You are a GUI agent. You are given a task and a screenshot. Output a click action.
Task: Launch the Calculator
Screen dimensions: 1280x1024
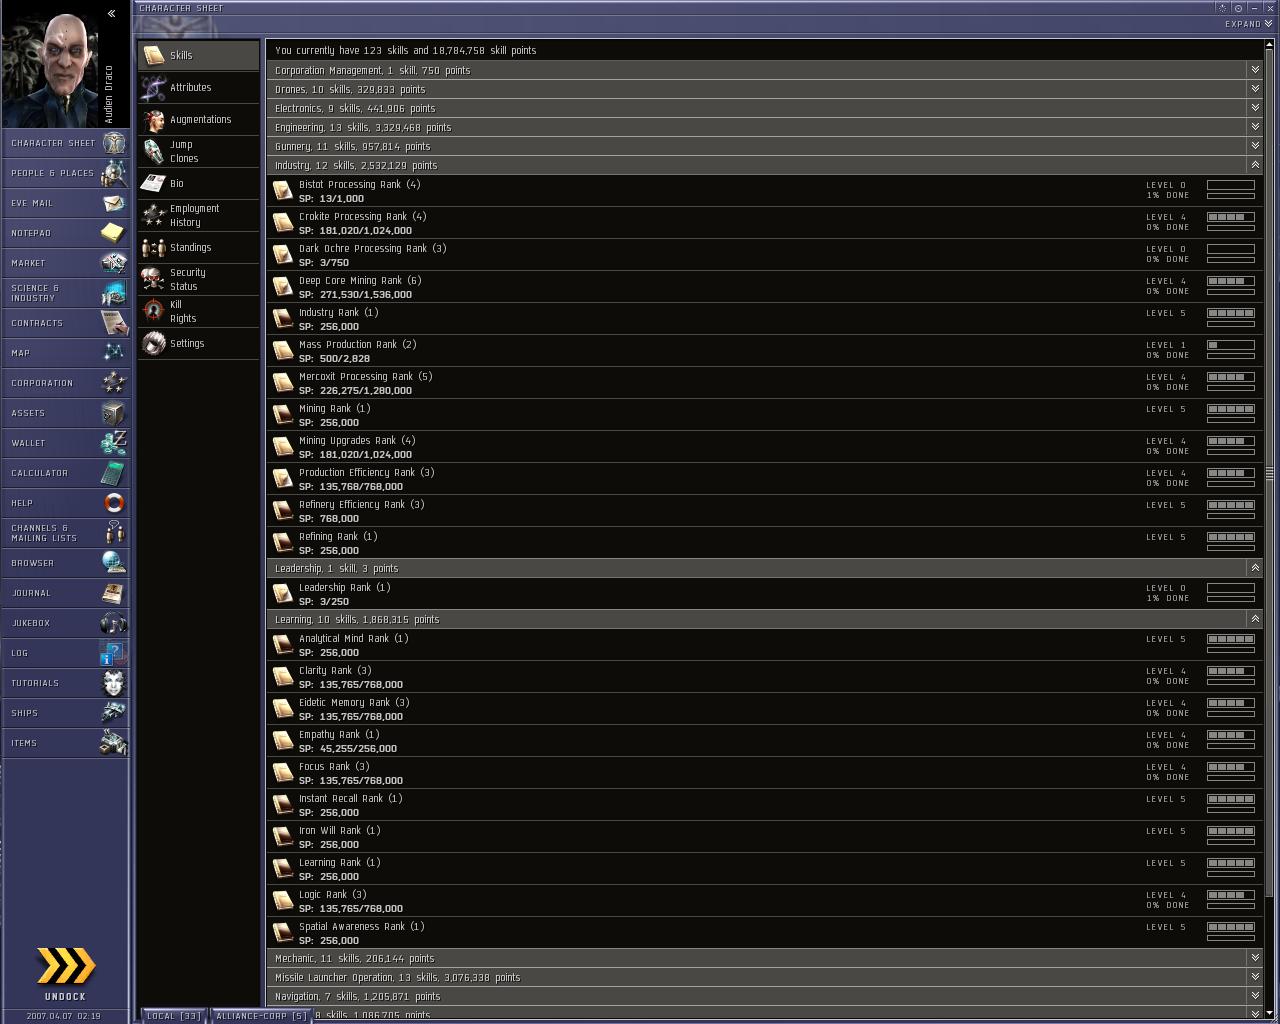[x=65, y=473]
